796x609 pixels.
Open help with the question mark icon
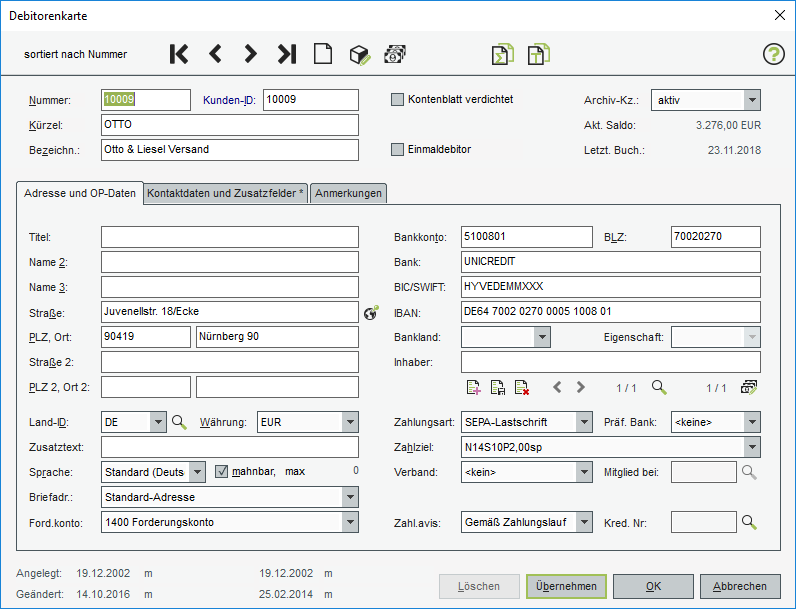pos(774,54)
